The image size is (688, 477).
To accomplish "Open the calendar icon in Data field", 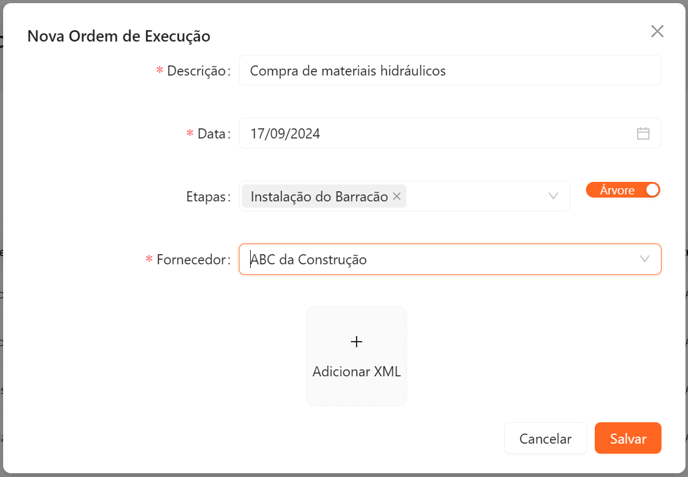I will point(643,133).
